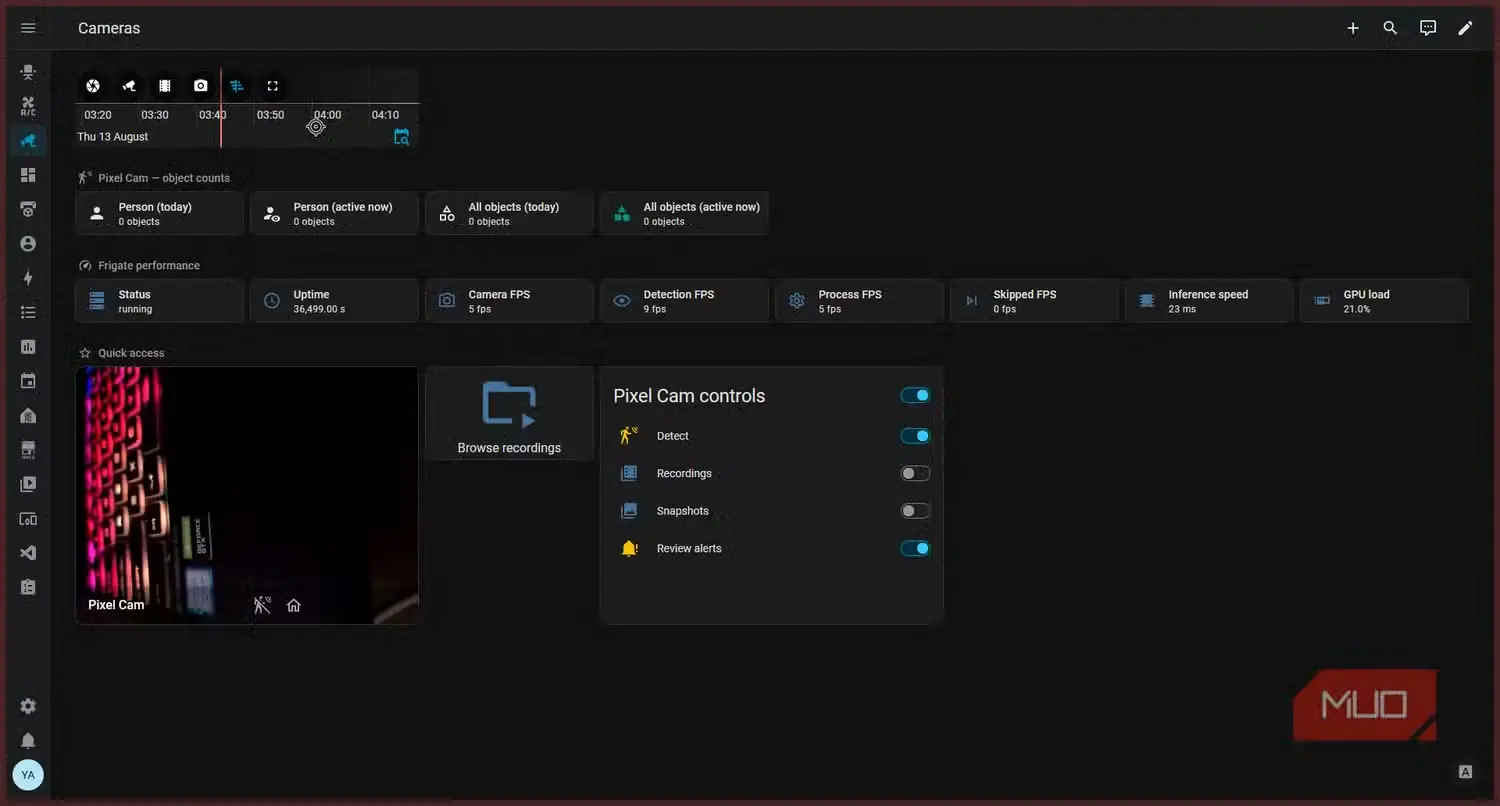Open History bar chart sidebar icon
The height and width of the screenshot is (806, 1500).
point(28,347)
